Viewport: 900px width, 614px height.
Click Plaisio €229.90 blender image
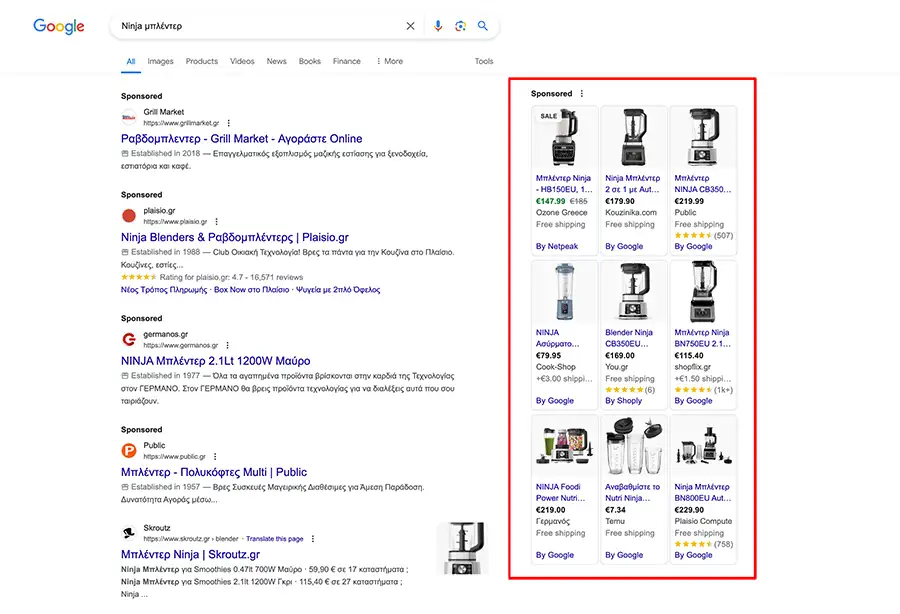pyautogui.click(x=703, y=446)
